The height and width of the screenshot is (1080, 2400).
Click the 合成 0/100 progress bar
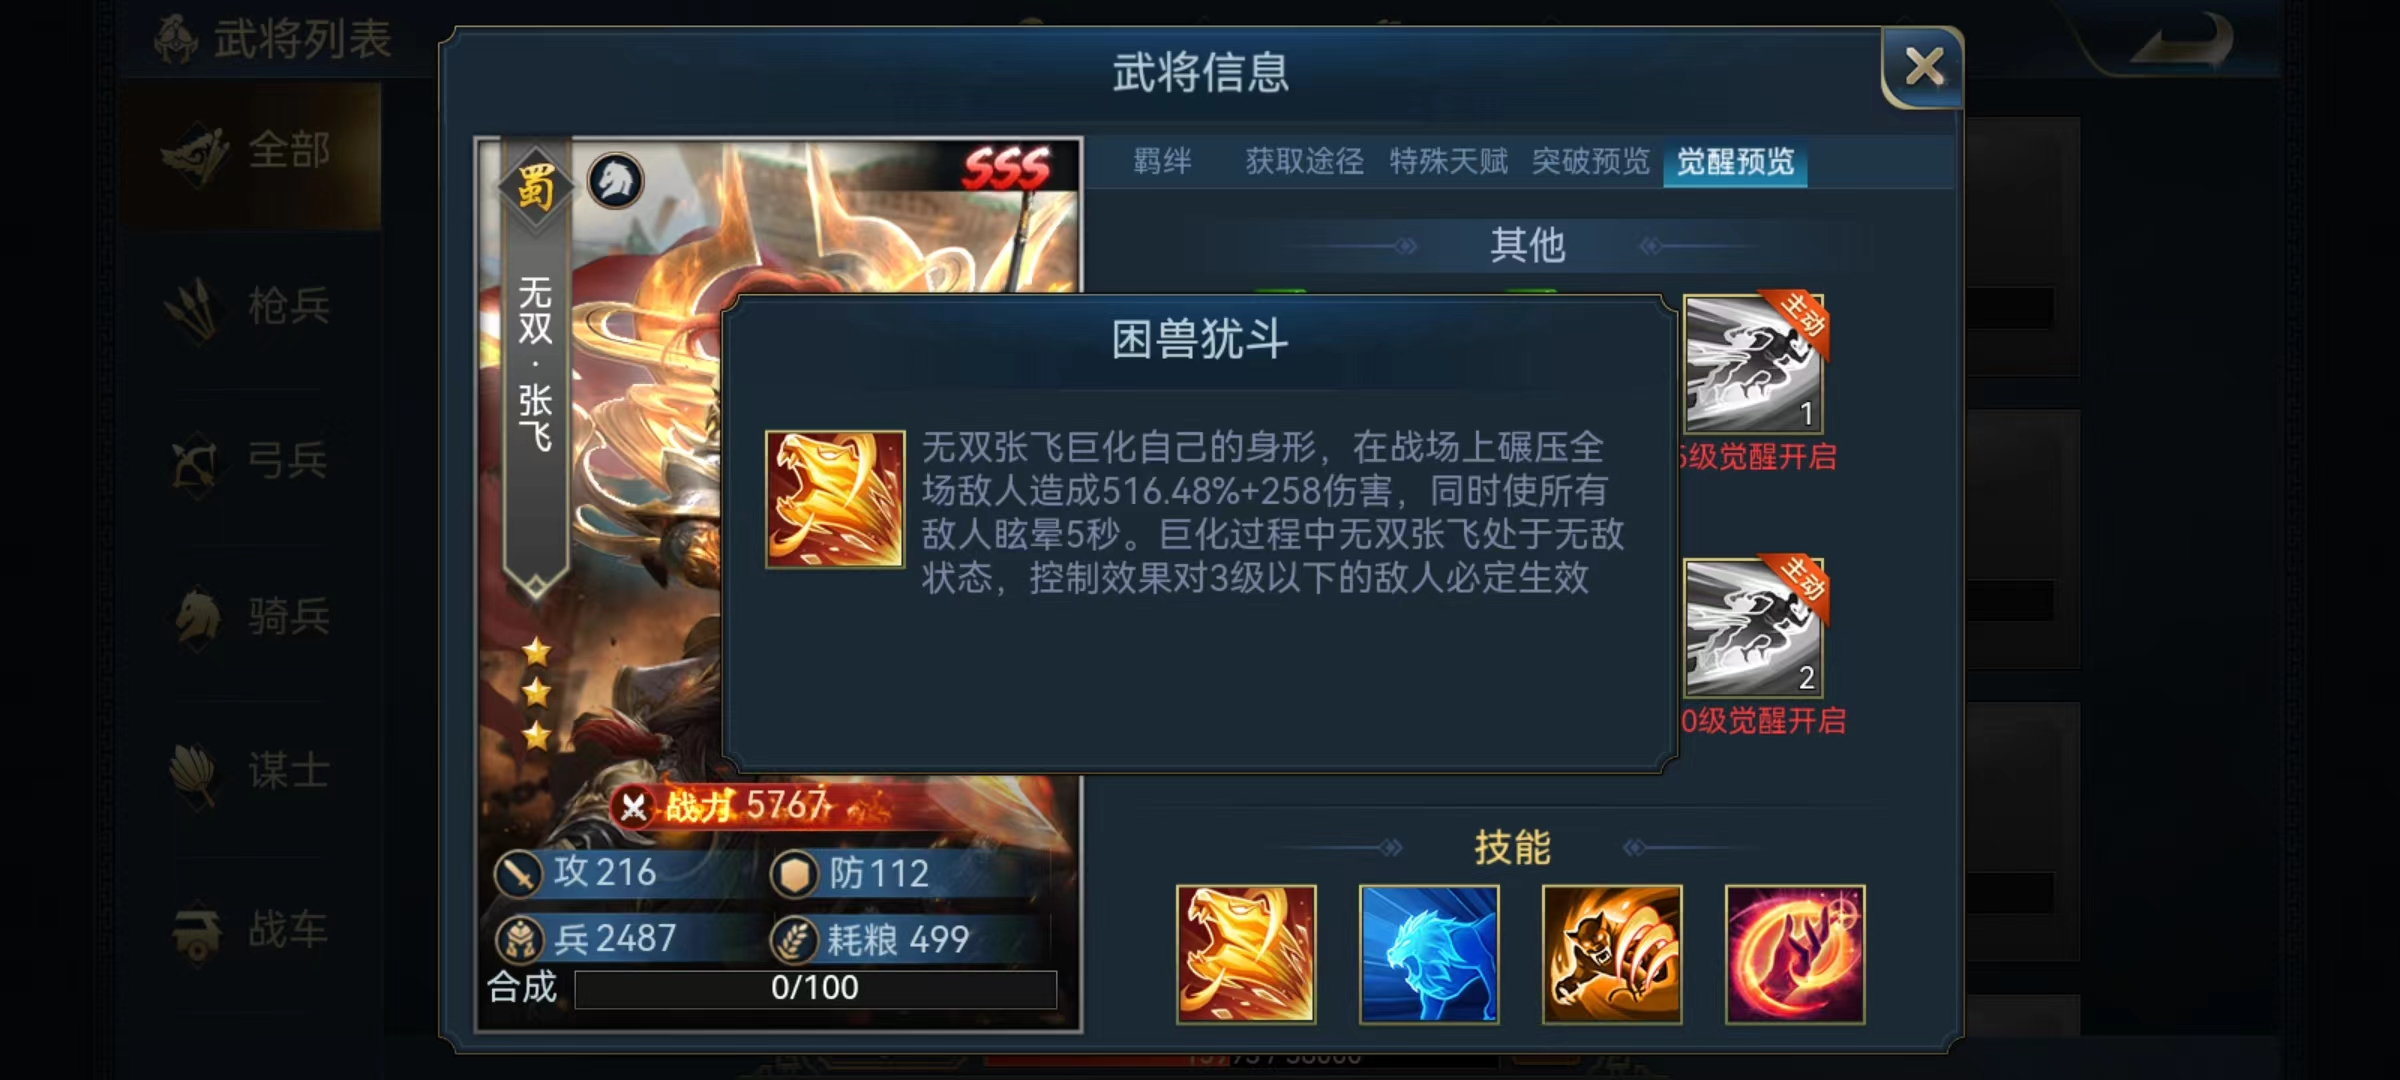815,988
